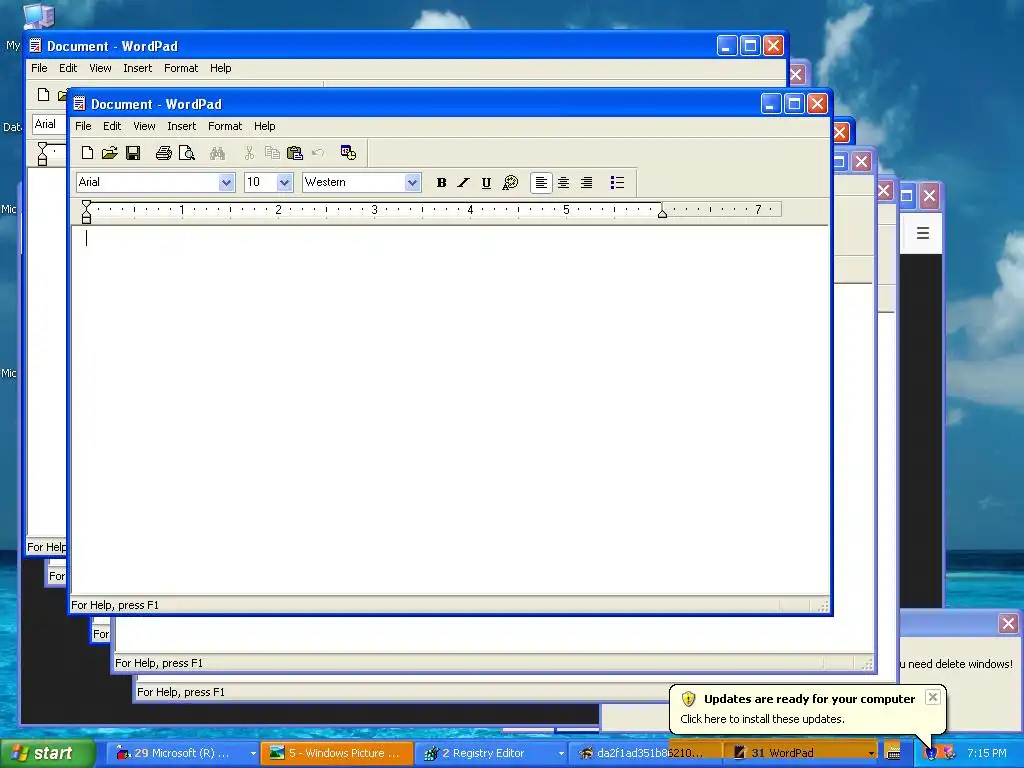This screenshot has width=1024, height=768.
Task: Open da2f1ad351b86210 taskbar button
Action: click(x=645, y=753)
